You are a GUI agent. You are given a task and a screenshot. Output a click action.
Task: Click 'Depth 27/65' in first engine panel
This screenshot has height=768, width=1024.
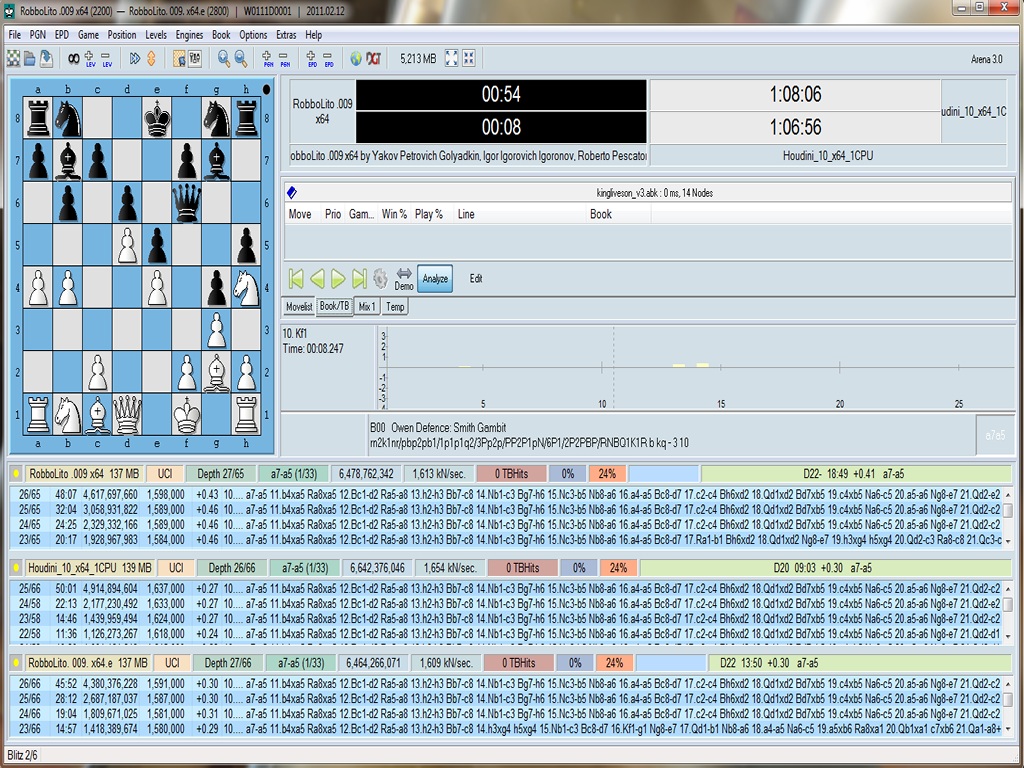click(220, 474)
